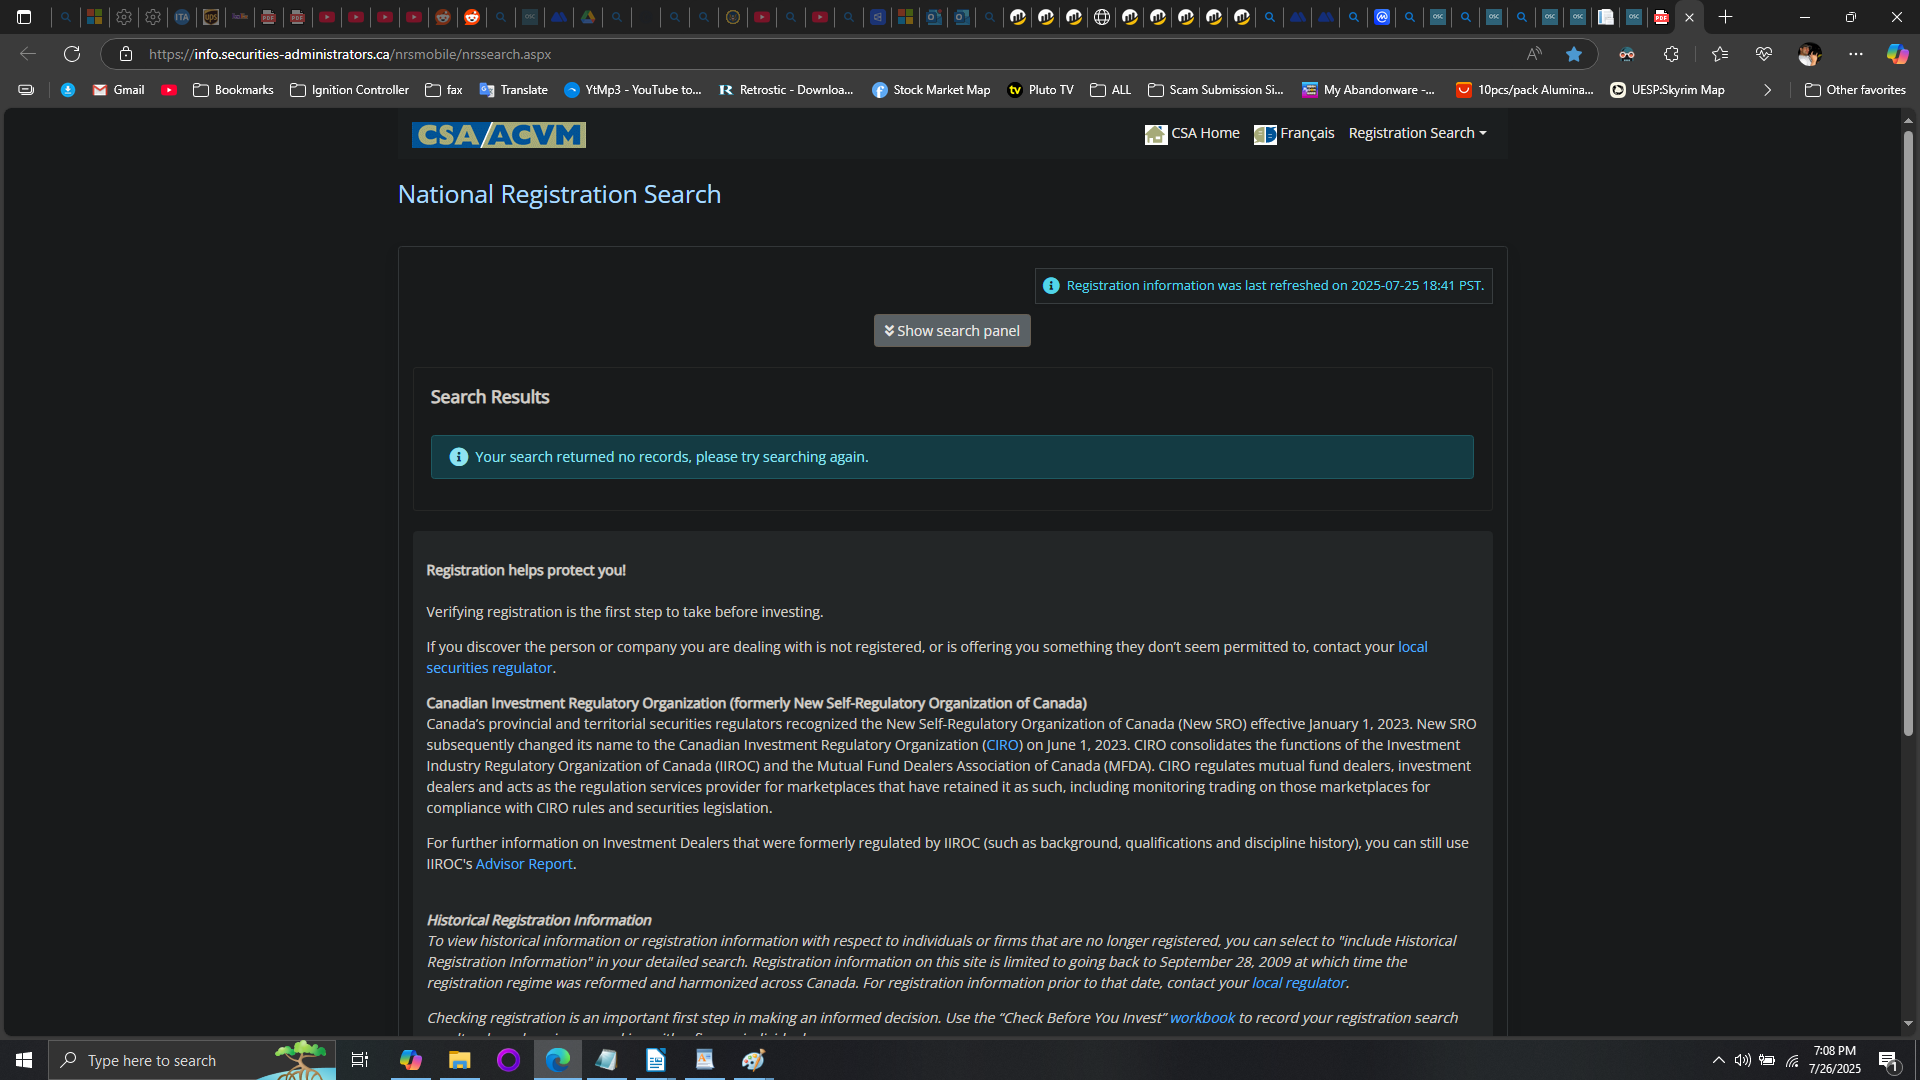Open the Windows Start menu

pyautogui.click(x=24, y=1060)
